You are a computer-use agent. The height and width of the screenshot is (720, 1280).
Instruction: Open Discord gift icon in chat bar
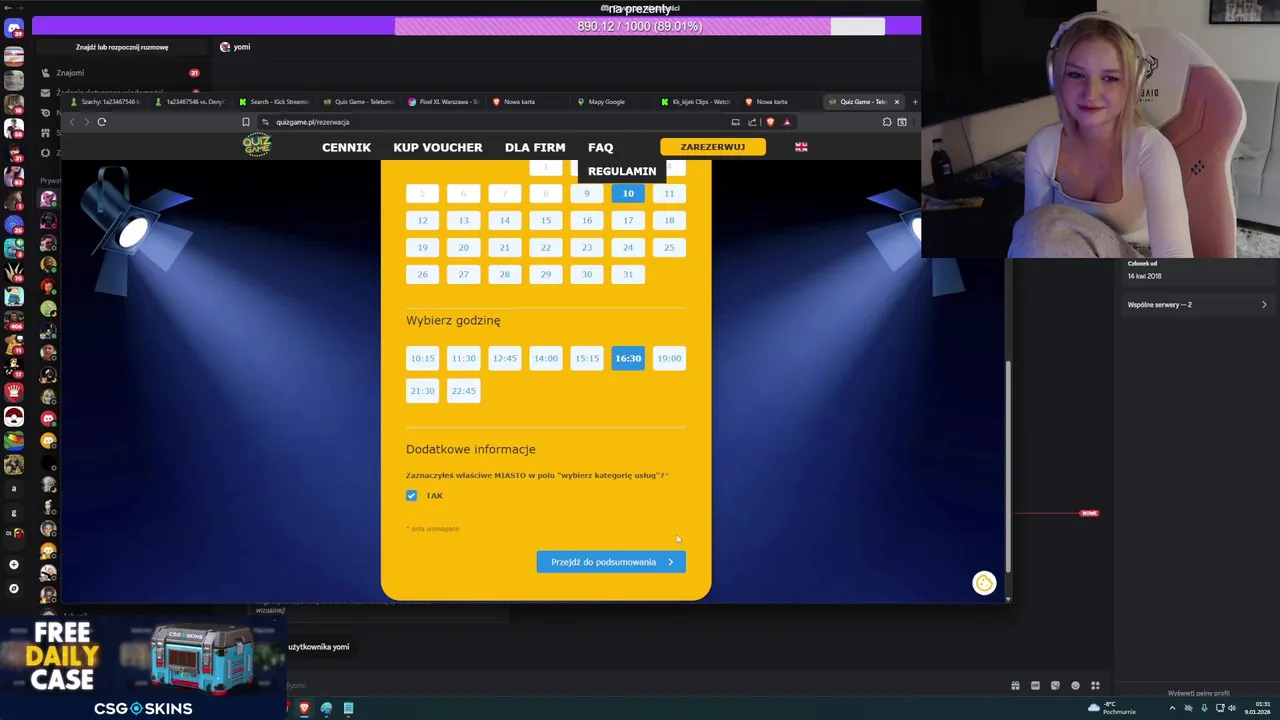pos(1015,686)
